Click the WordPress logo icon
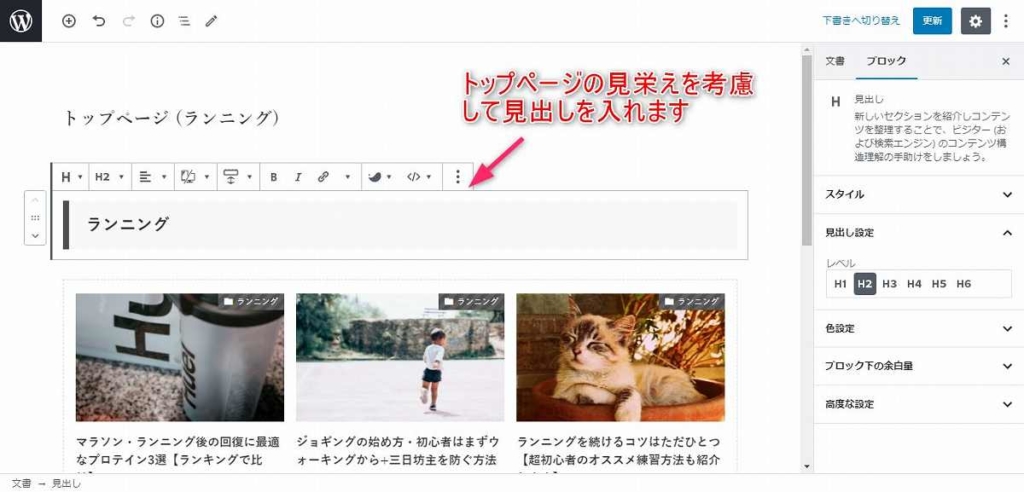1024x492 pixels. pyautogui.click(x=20, y=21)
